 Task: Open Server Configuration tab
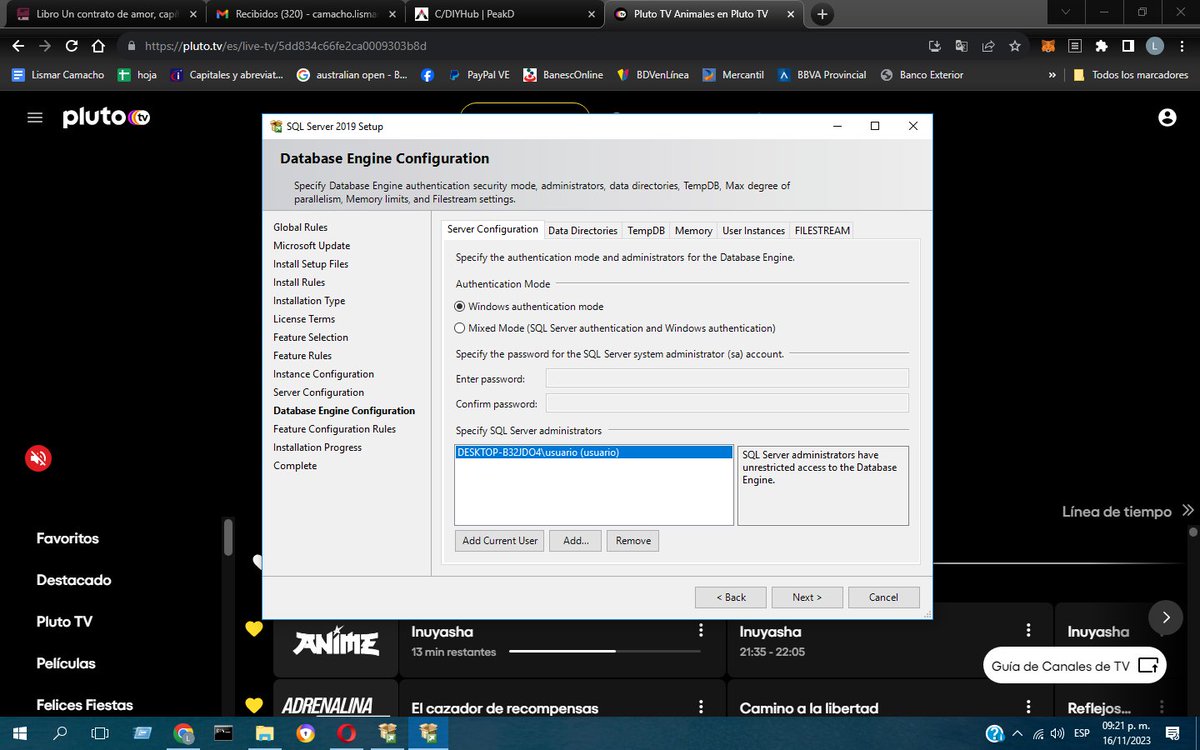coord(492,230)
